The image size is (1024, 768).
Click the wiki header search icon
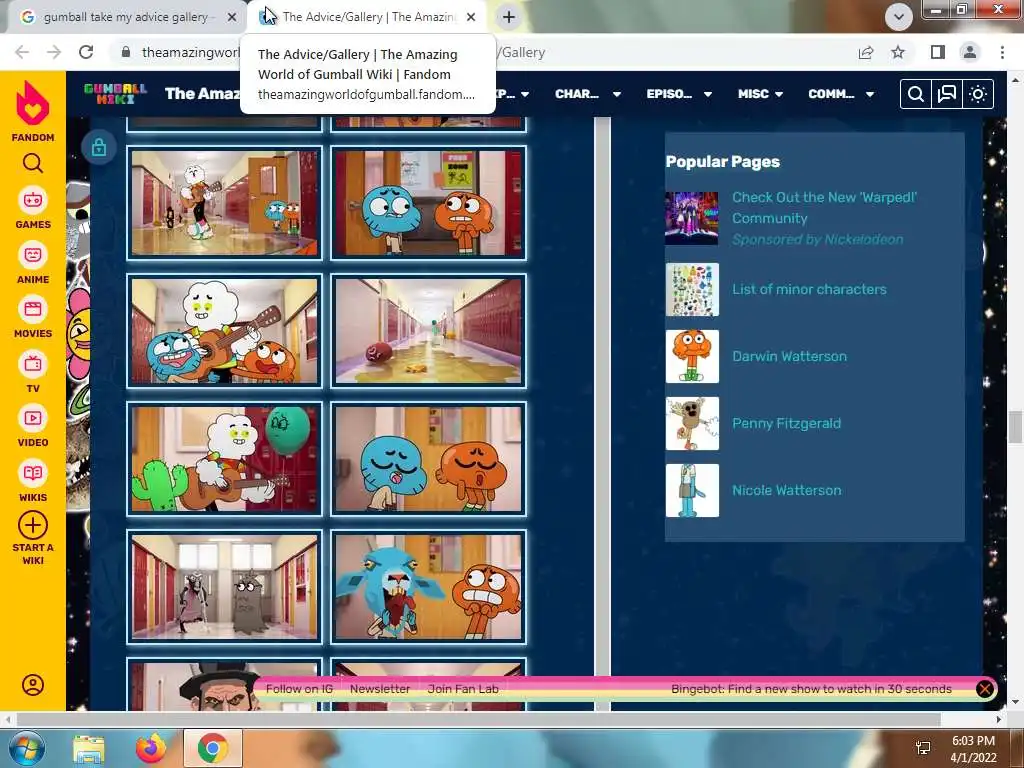pyautogui.click(x=916, y=94)
